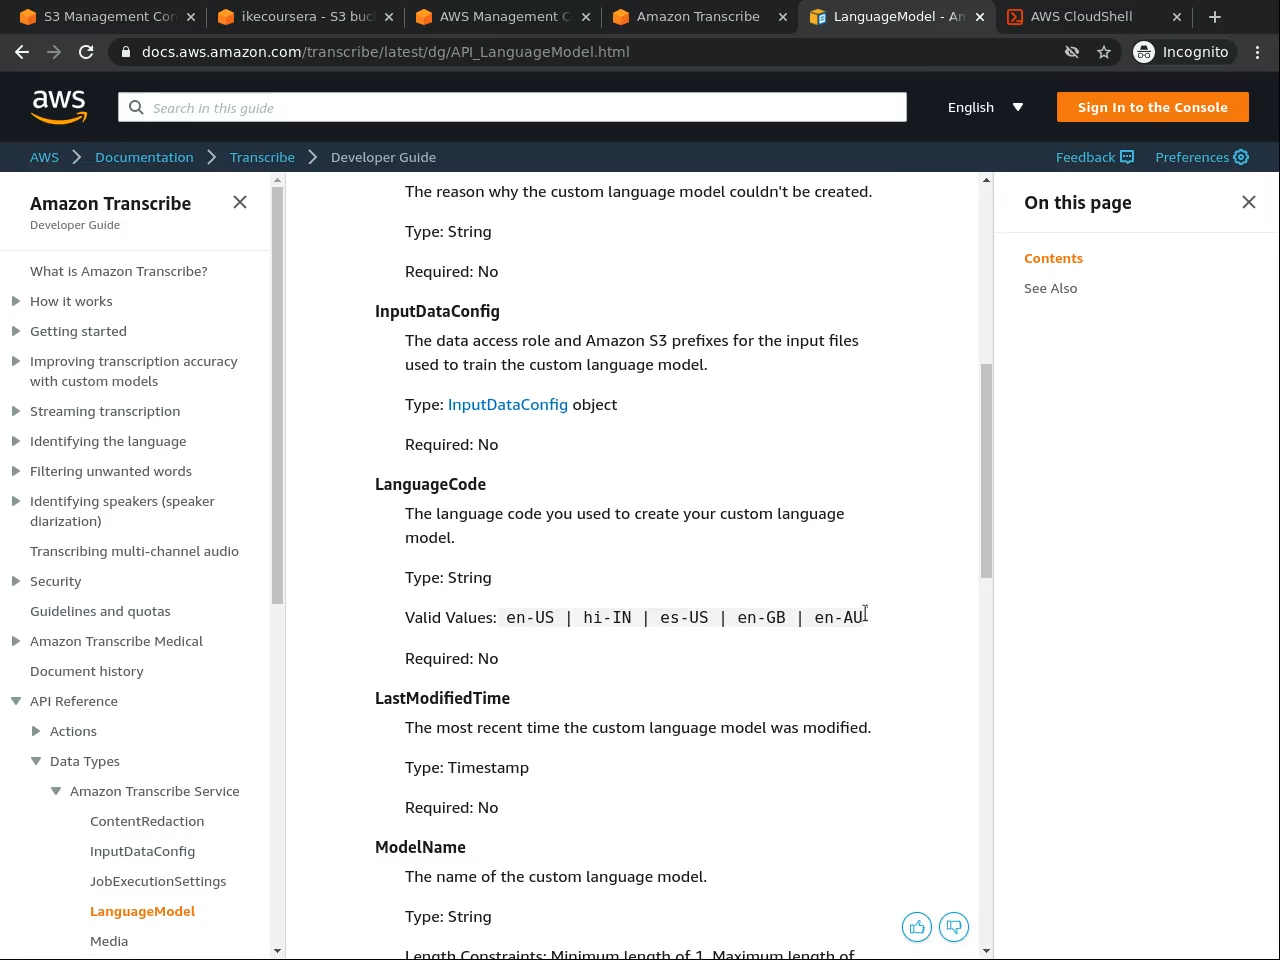Screen dimensions: 1280x960
Task: Collapse the Amazon Transcribe Service node
Action: click(56, 791)
